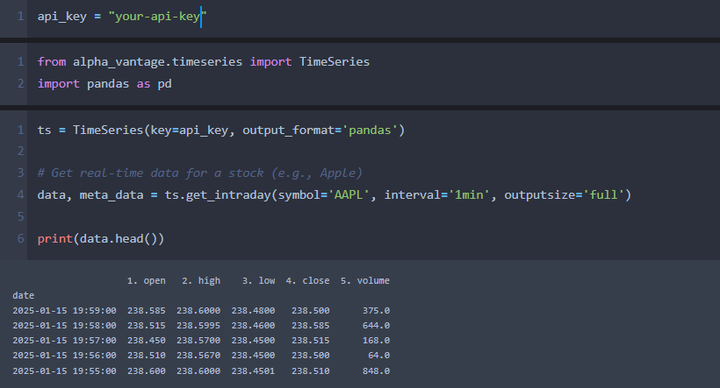The height and width of the screenshot is (388, 720).
Task: Click volume value 64.0
Action: 379,355
